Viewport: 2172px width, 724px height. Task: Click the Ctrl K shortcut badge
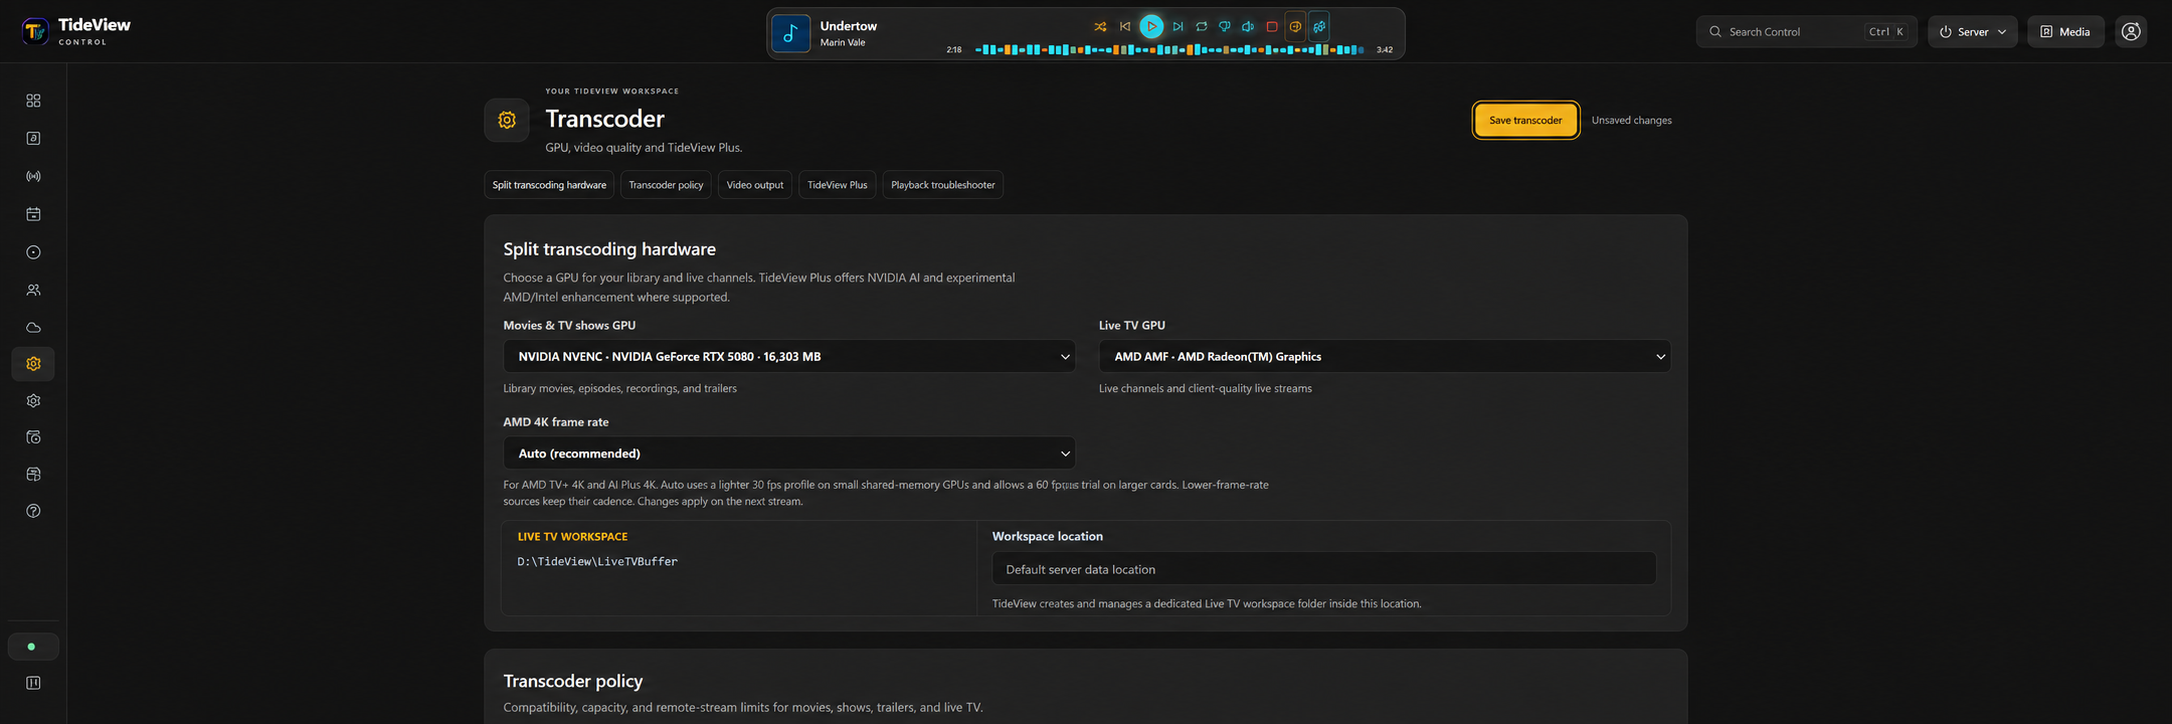1886,32
